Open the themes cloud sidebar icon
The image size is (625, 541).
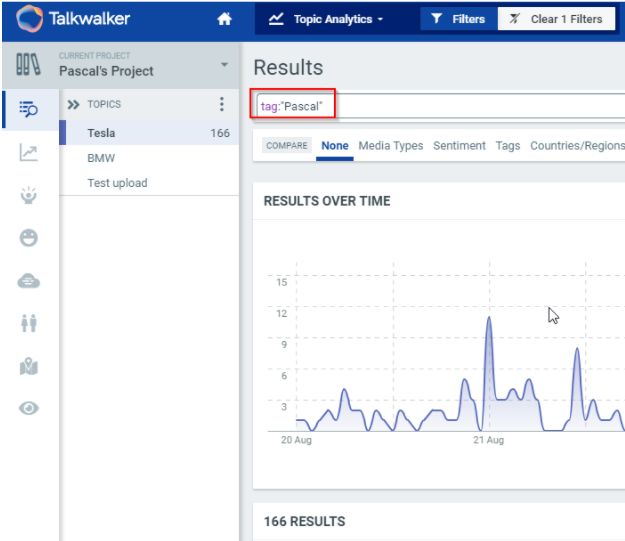tap(28, 281)
